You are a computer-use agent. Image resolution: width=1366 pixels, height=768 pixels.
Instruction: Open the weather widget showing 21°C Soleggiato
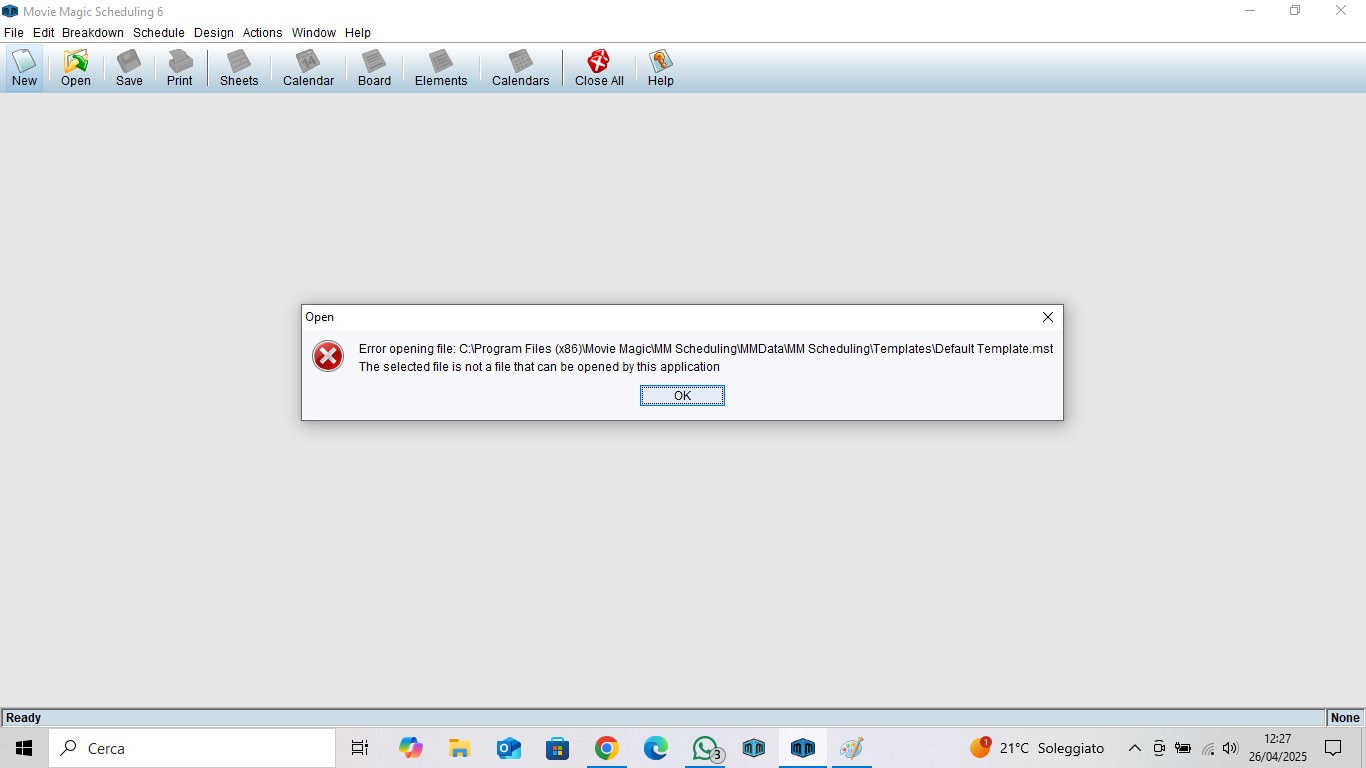pyautogui.click(x=1038, y=748)
